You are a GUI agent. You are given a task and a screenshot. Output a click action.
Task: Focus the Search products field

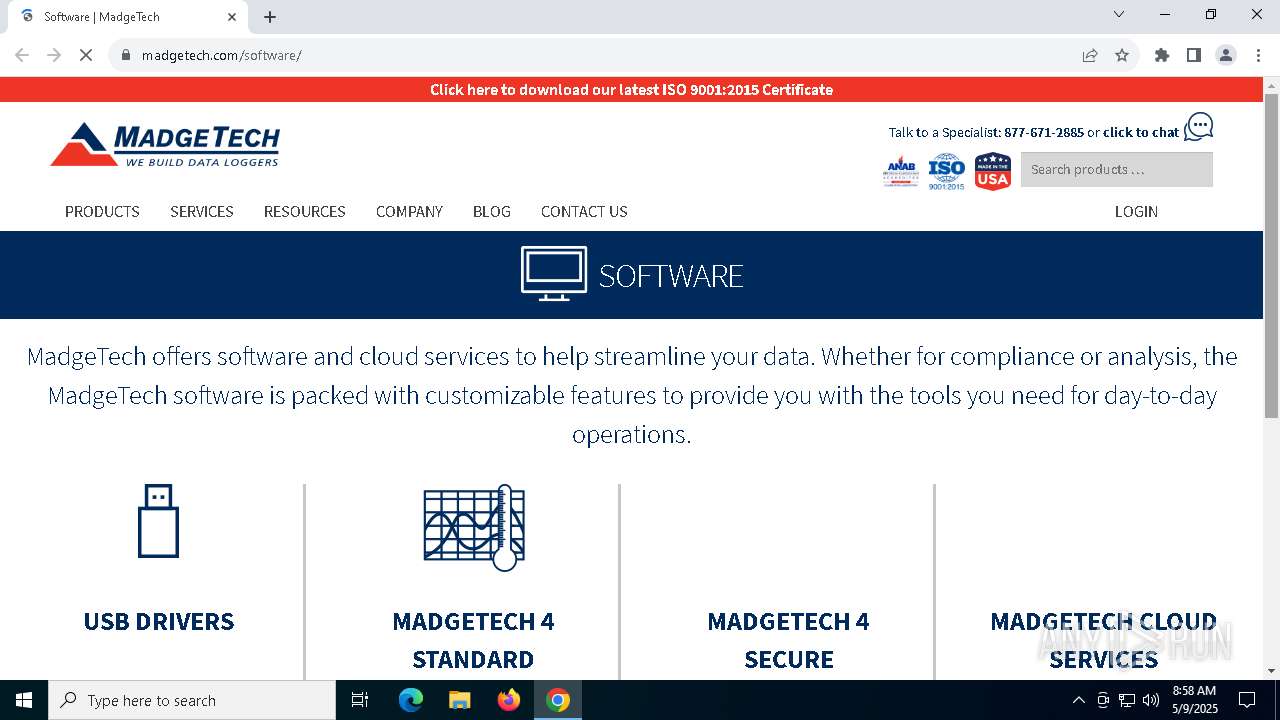click(1116, 170)
